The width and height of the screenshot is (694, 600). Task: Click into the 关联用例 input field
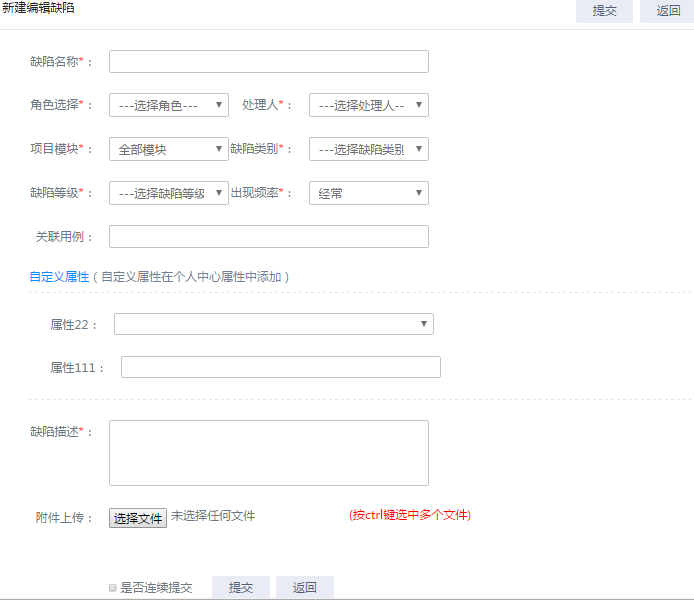coord(268,237)
